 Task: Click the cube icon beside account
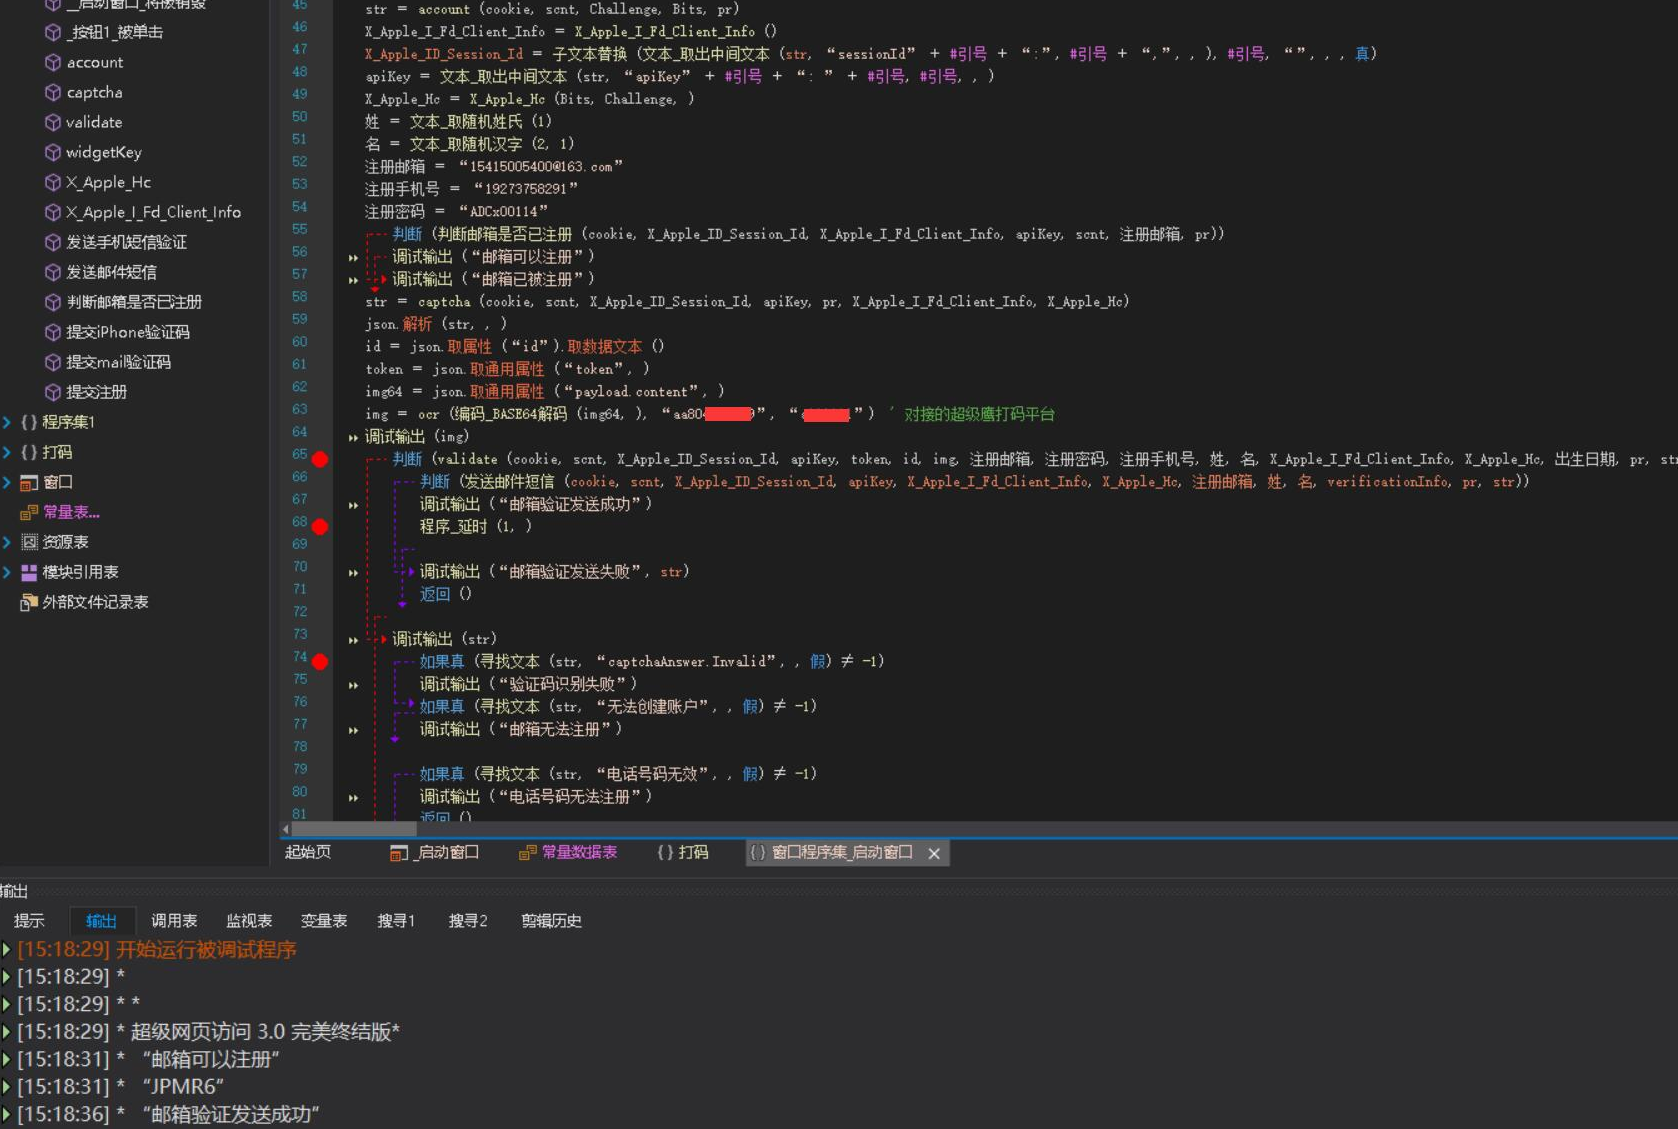(x=53, y=62)
